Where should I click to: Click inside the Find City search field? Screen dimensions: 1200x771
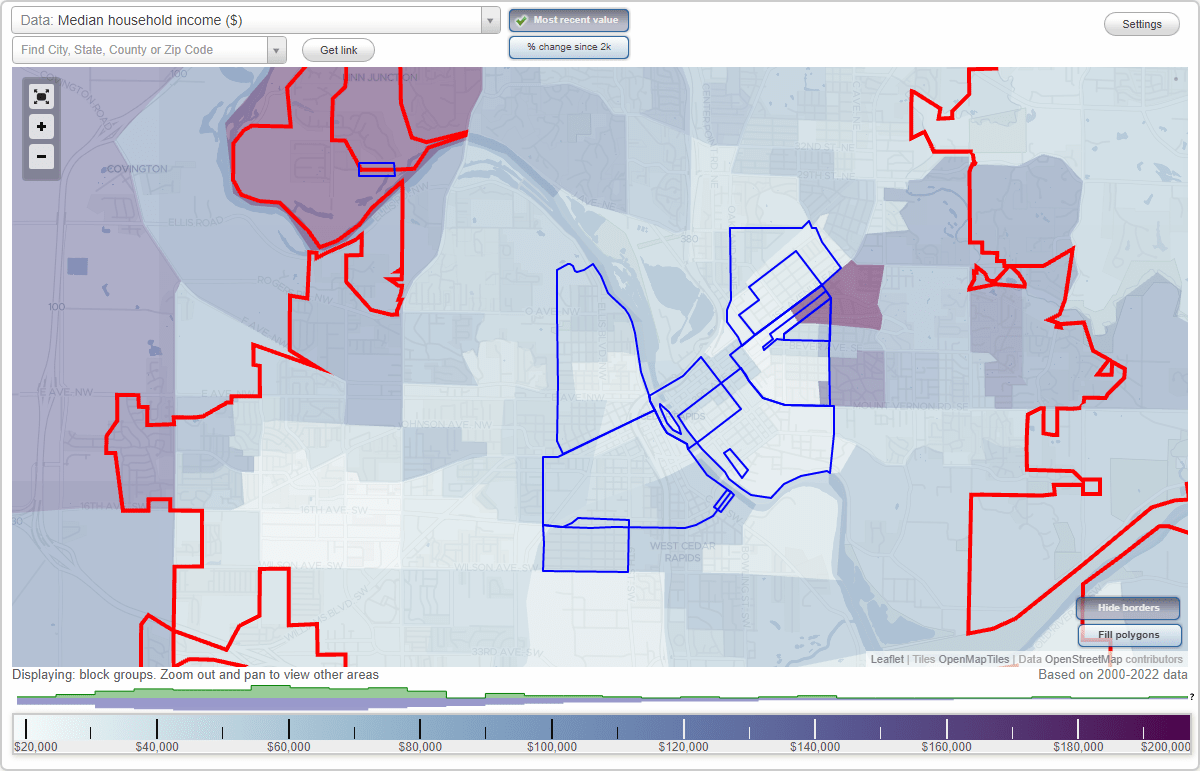pos(140,49)
